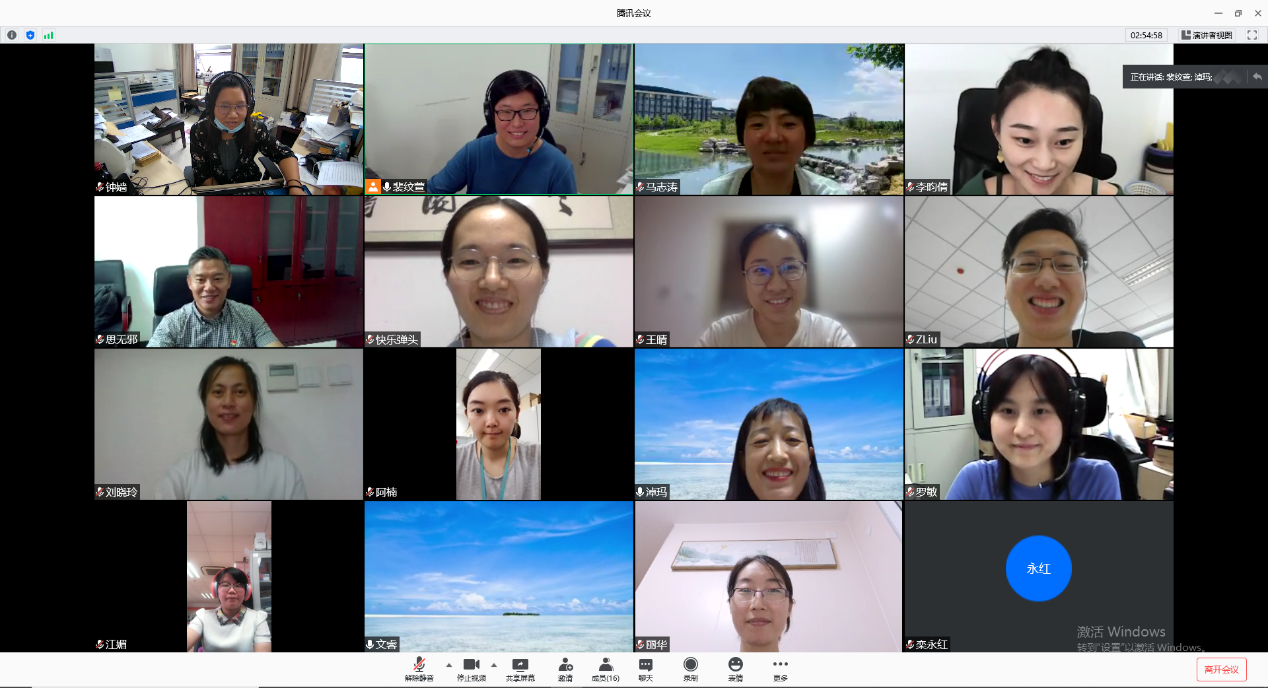Open the emoji reactions (表情)
The height and width of the screenshot is (688, 1268).
click(x=735, y=668)
